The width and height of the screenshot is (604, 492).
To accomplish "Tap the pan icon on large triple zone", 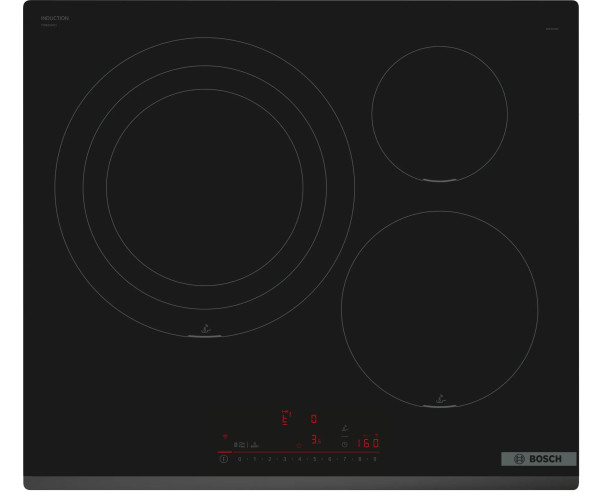I will [x=206, y=329].
